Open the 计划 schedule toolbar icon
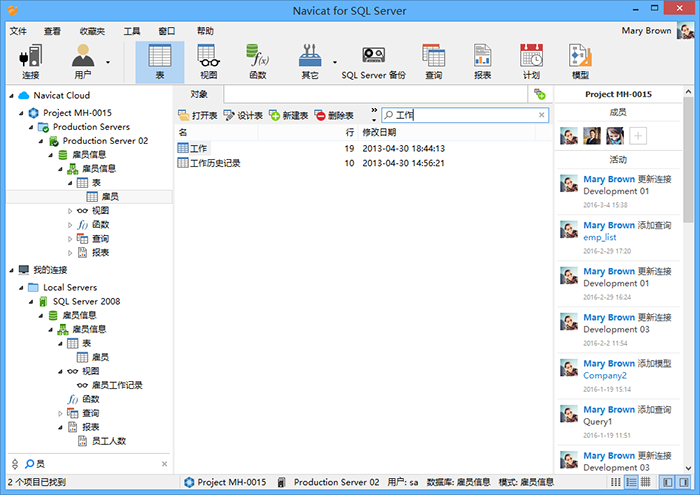Viewport: 700px width, 495px height. (531, 62)
